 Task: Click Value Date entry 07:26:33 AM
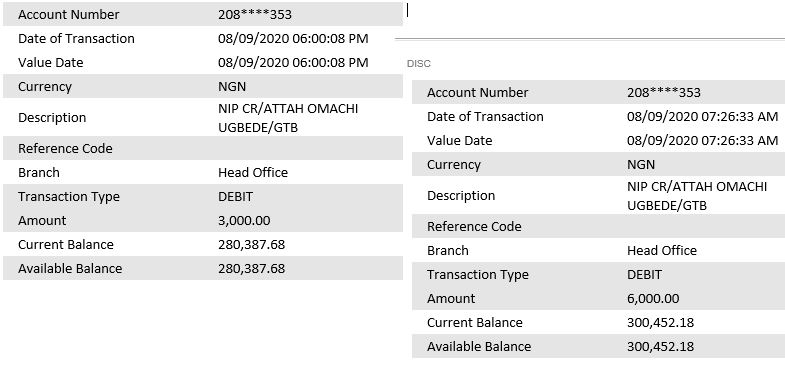click(702, 141)
